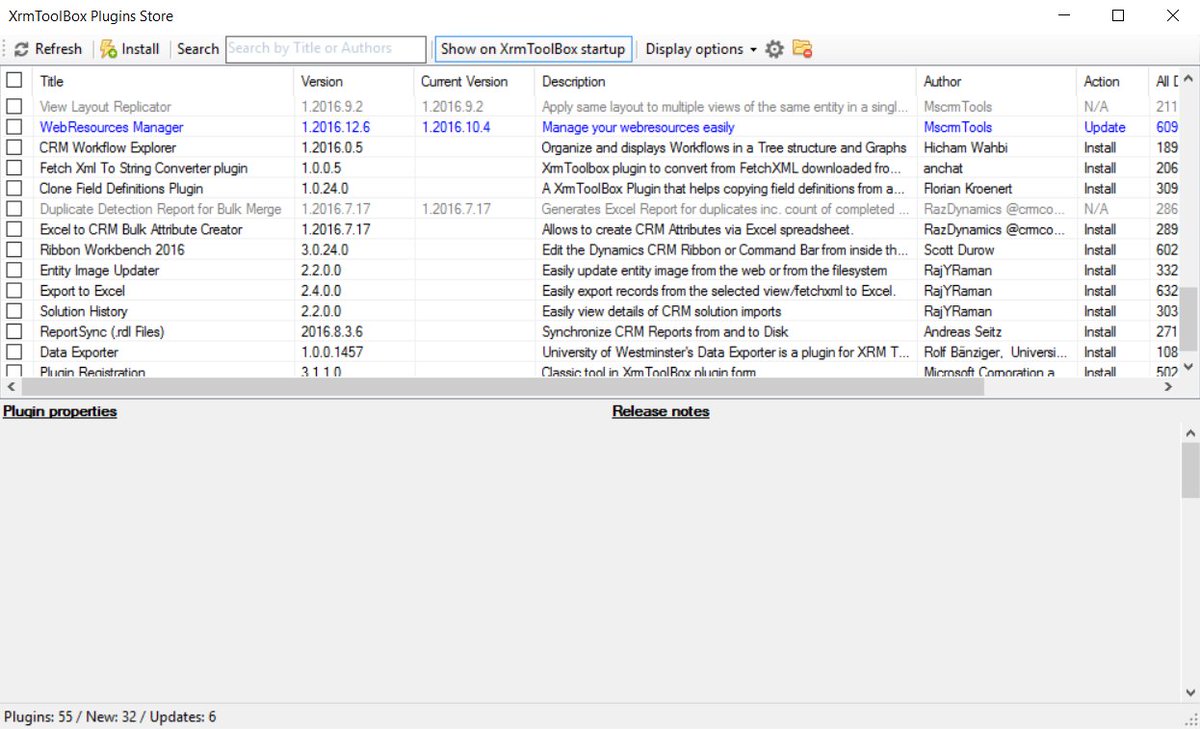Click version 2.4.0.0 cell
Image resolution: width=1200 pixels, height=729 pixels.
coord(321,291)
